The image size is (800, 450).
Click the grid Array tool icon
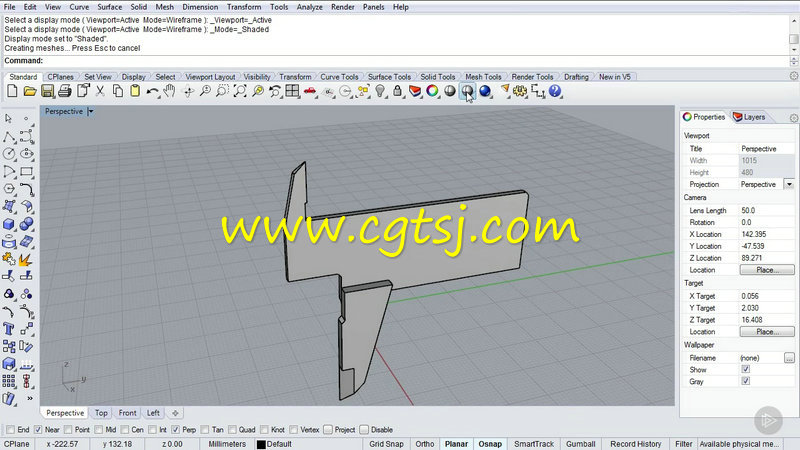point(9,381)
